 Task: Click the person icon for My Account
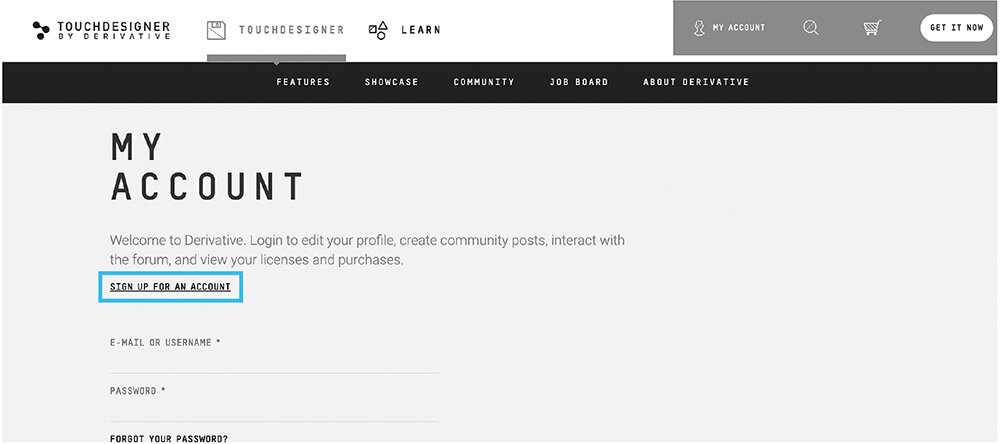click(699, 28)
